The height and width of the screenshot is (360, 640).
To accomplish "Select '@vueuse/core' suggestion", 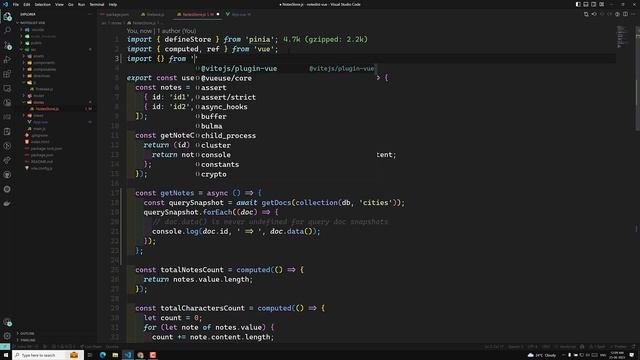I will (285, 78).
